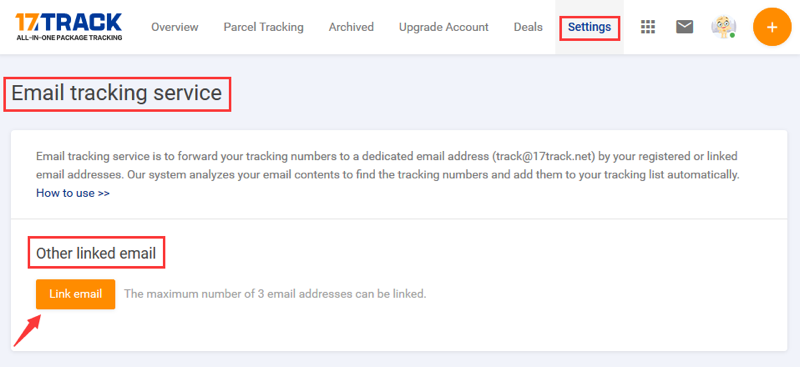Select the Settings tab
Screen dimensions: 800x367
tap(589, 27)
